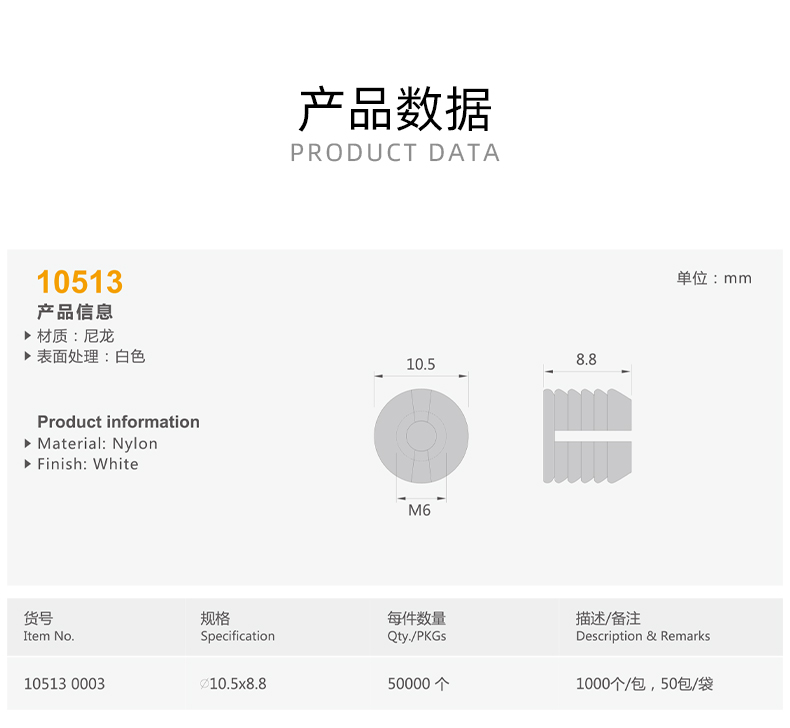Click the triangle bullet before Finish: White

pos(28,464)
